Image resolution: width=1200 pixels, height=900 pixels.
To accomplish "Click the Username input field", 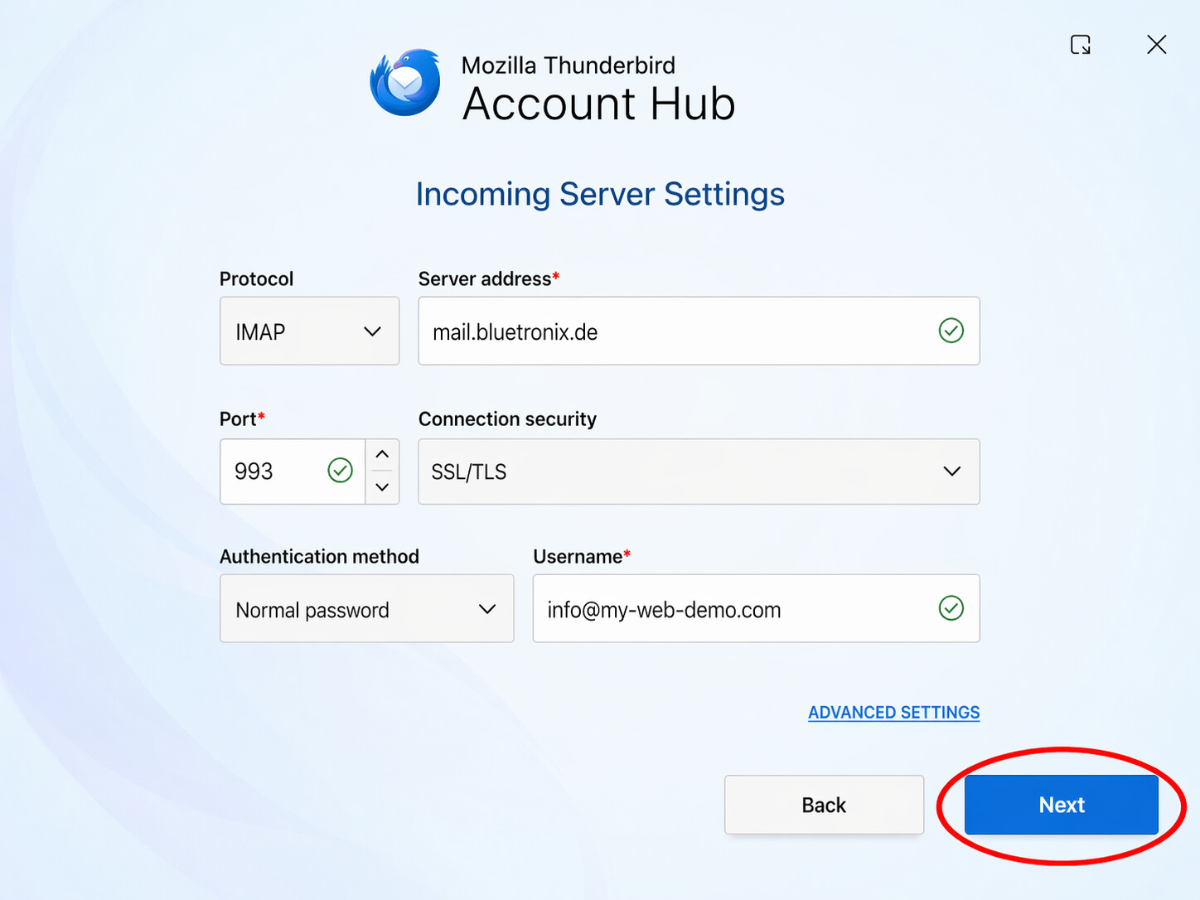I will coord(756,608).
